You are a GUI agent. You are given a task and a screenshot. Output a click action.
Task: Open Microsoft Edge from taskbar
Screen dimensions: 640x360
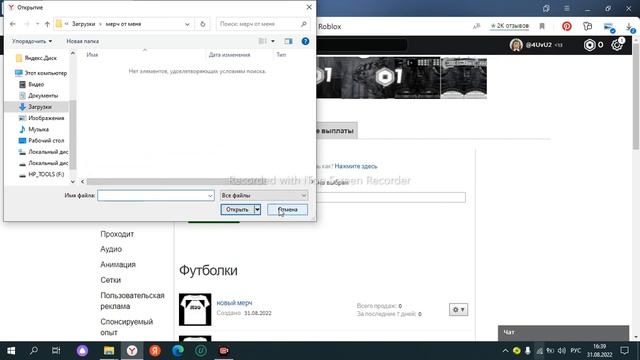point(178,351)
